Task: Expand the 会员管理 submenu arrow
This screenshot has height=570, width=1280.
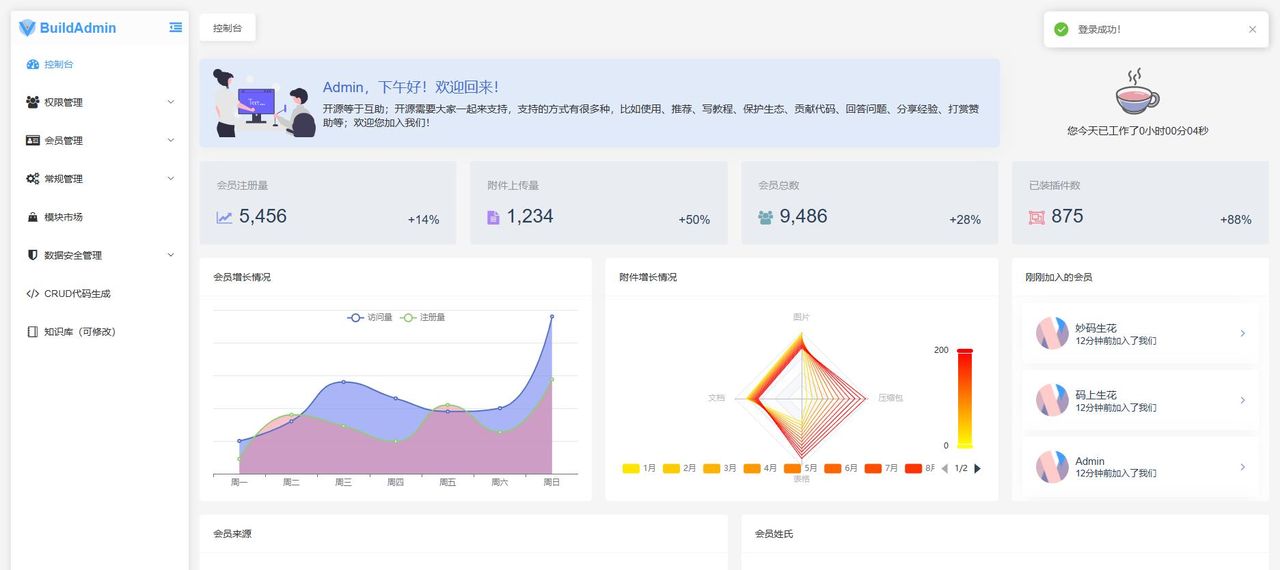Action: point(171,140)
